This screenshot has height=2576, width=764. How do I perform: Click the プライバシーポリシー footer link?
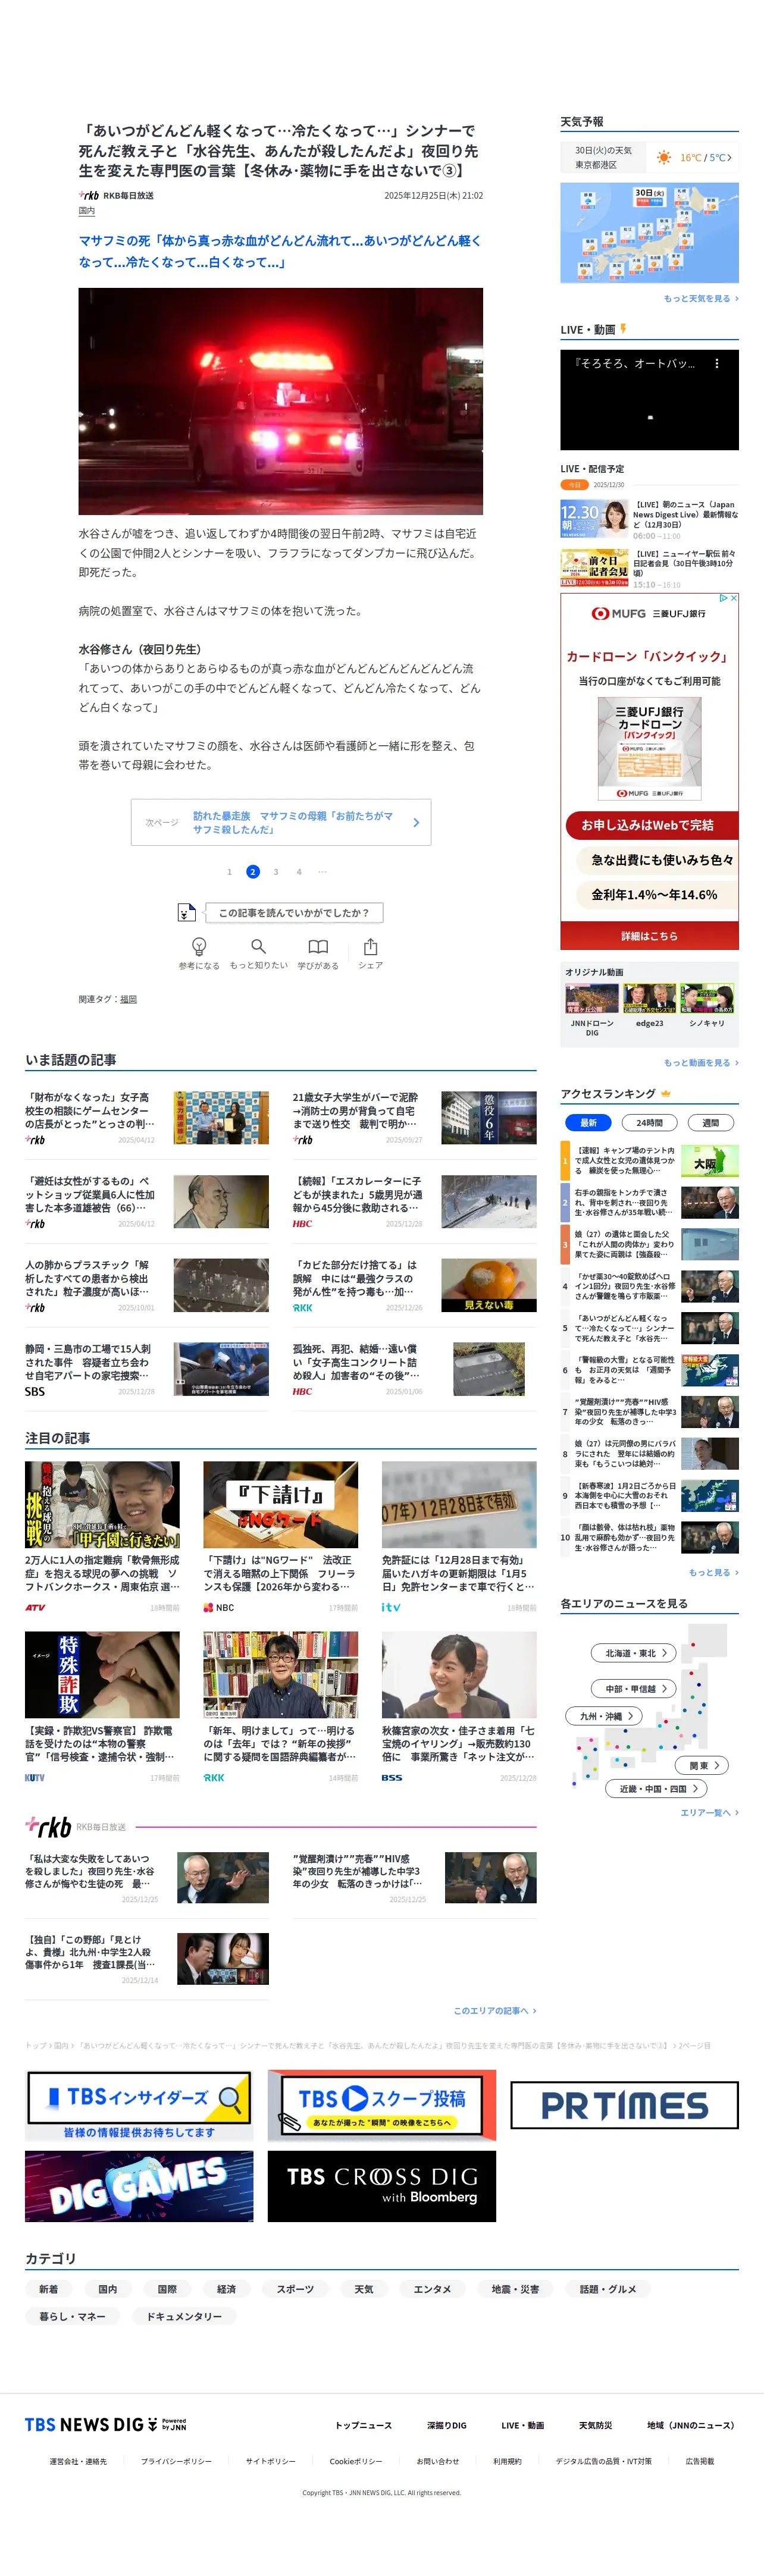coord(176,2461)
